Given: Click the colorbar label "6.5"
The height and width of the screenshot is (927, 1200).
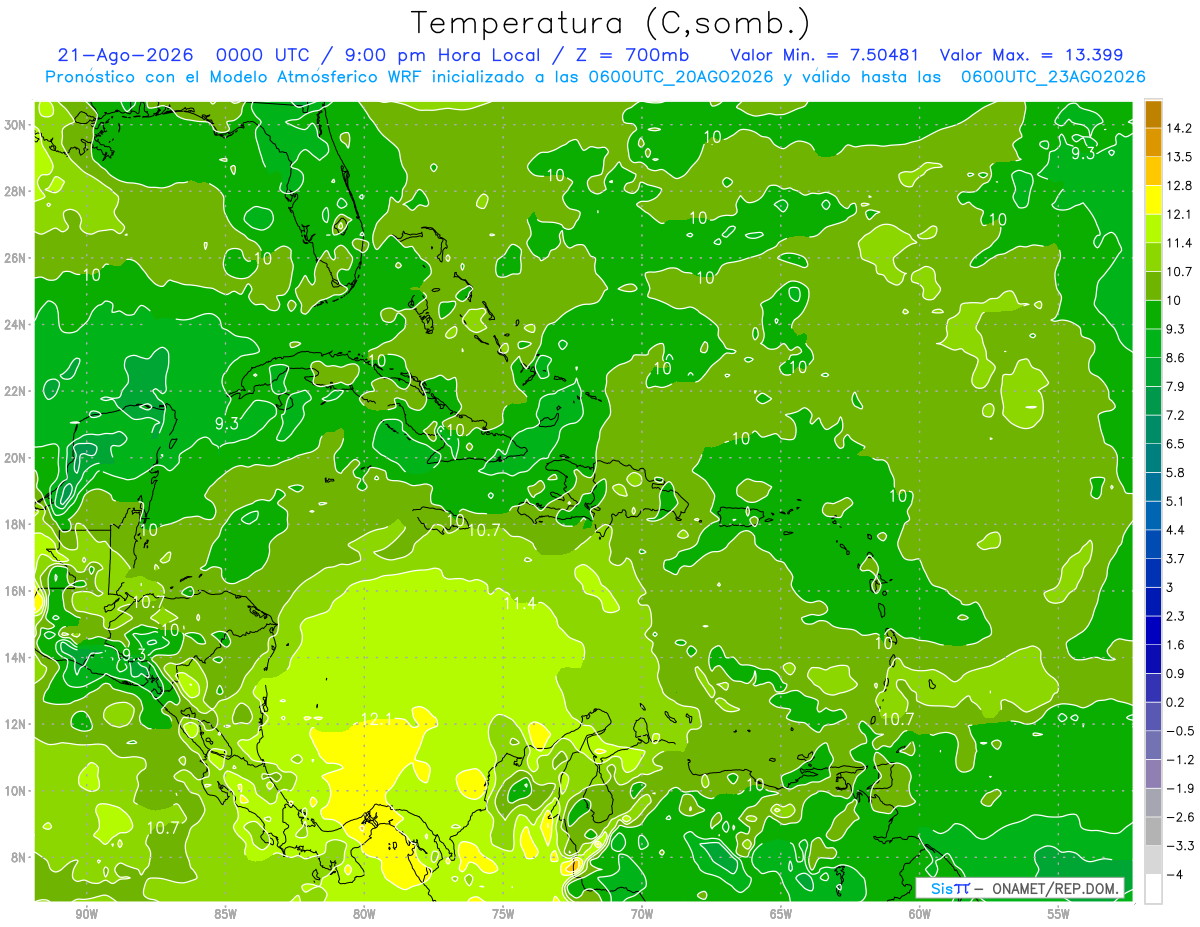Looking at the screenshot, I should [x=1175, y=444].
